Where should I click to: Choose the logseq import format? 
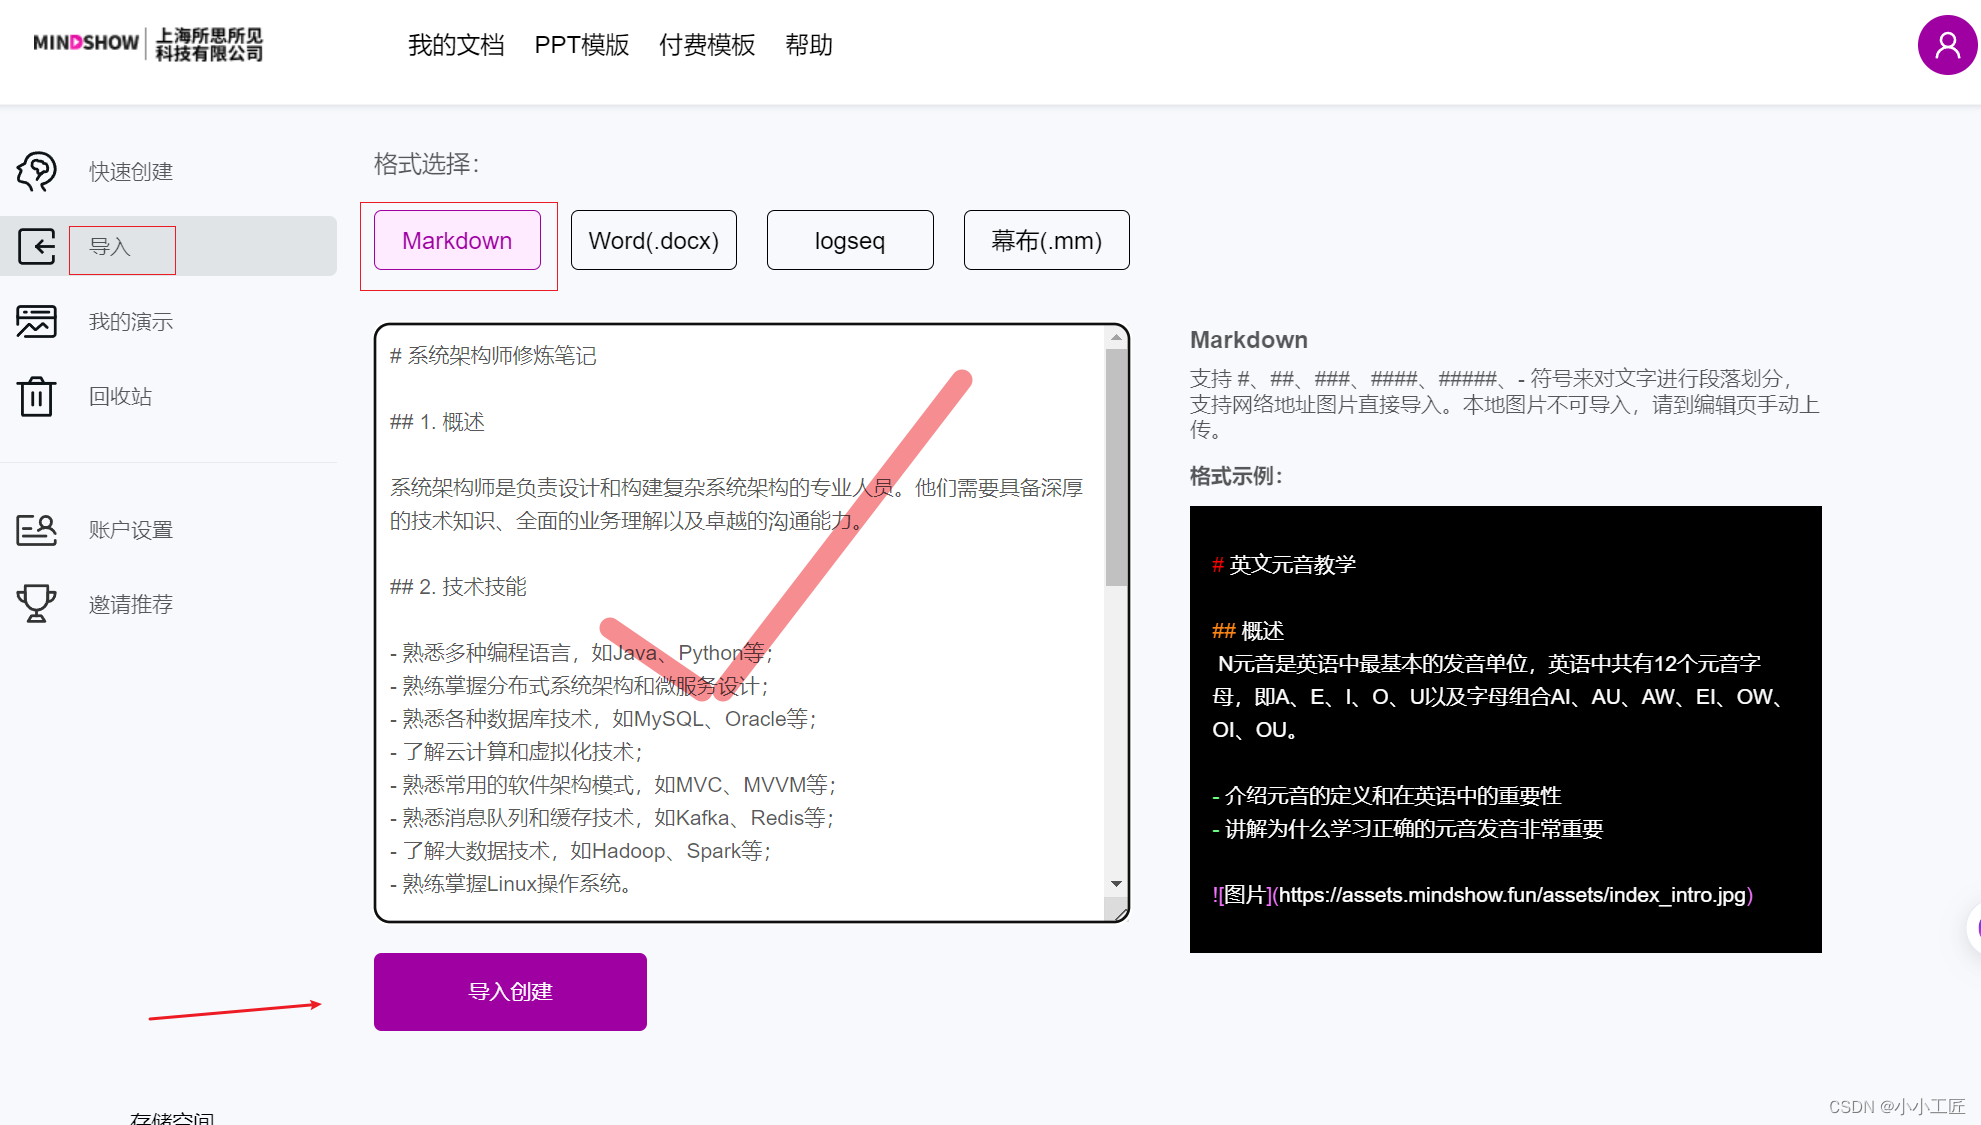point(849,240)
